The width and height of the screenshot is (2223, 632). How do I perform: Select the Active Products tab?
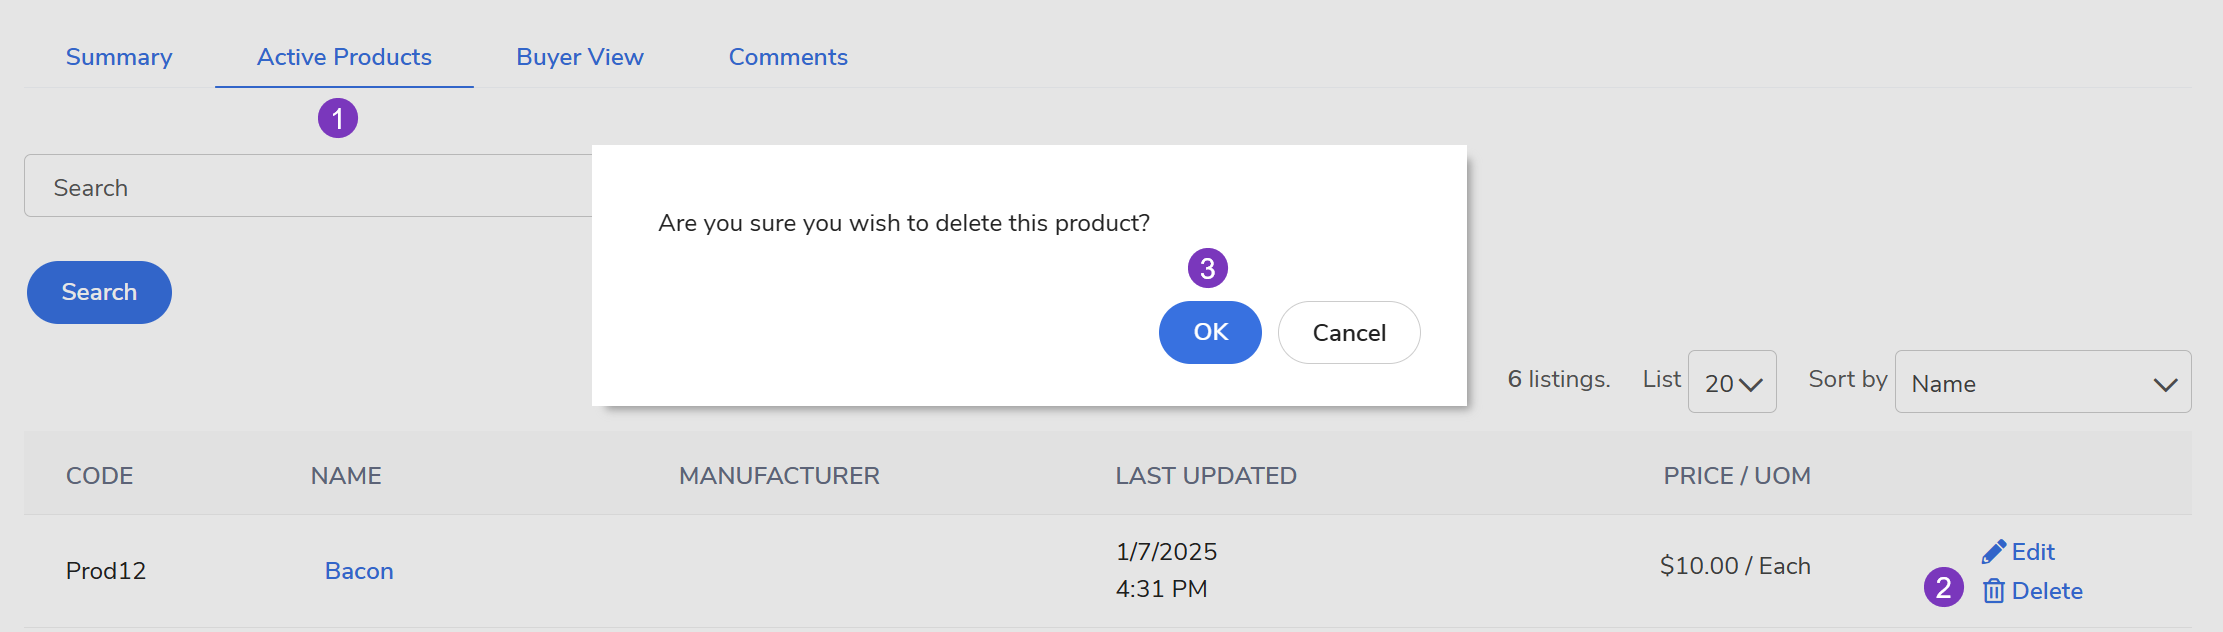[344, 57]
